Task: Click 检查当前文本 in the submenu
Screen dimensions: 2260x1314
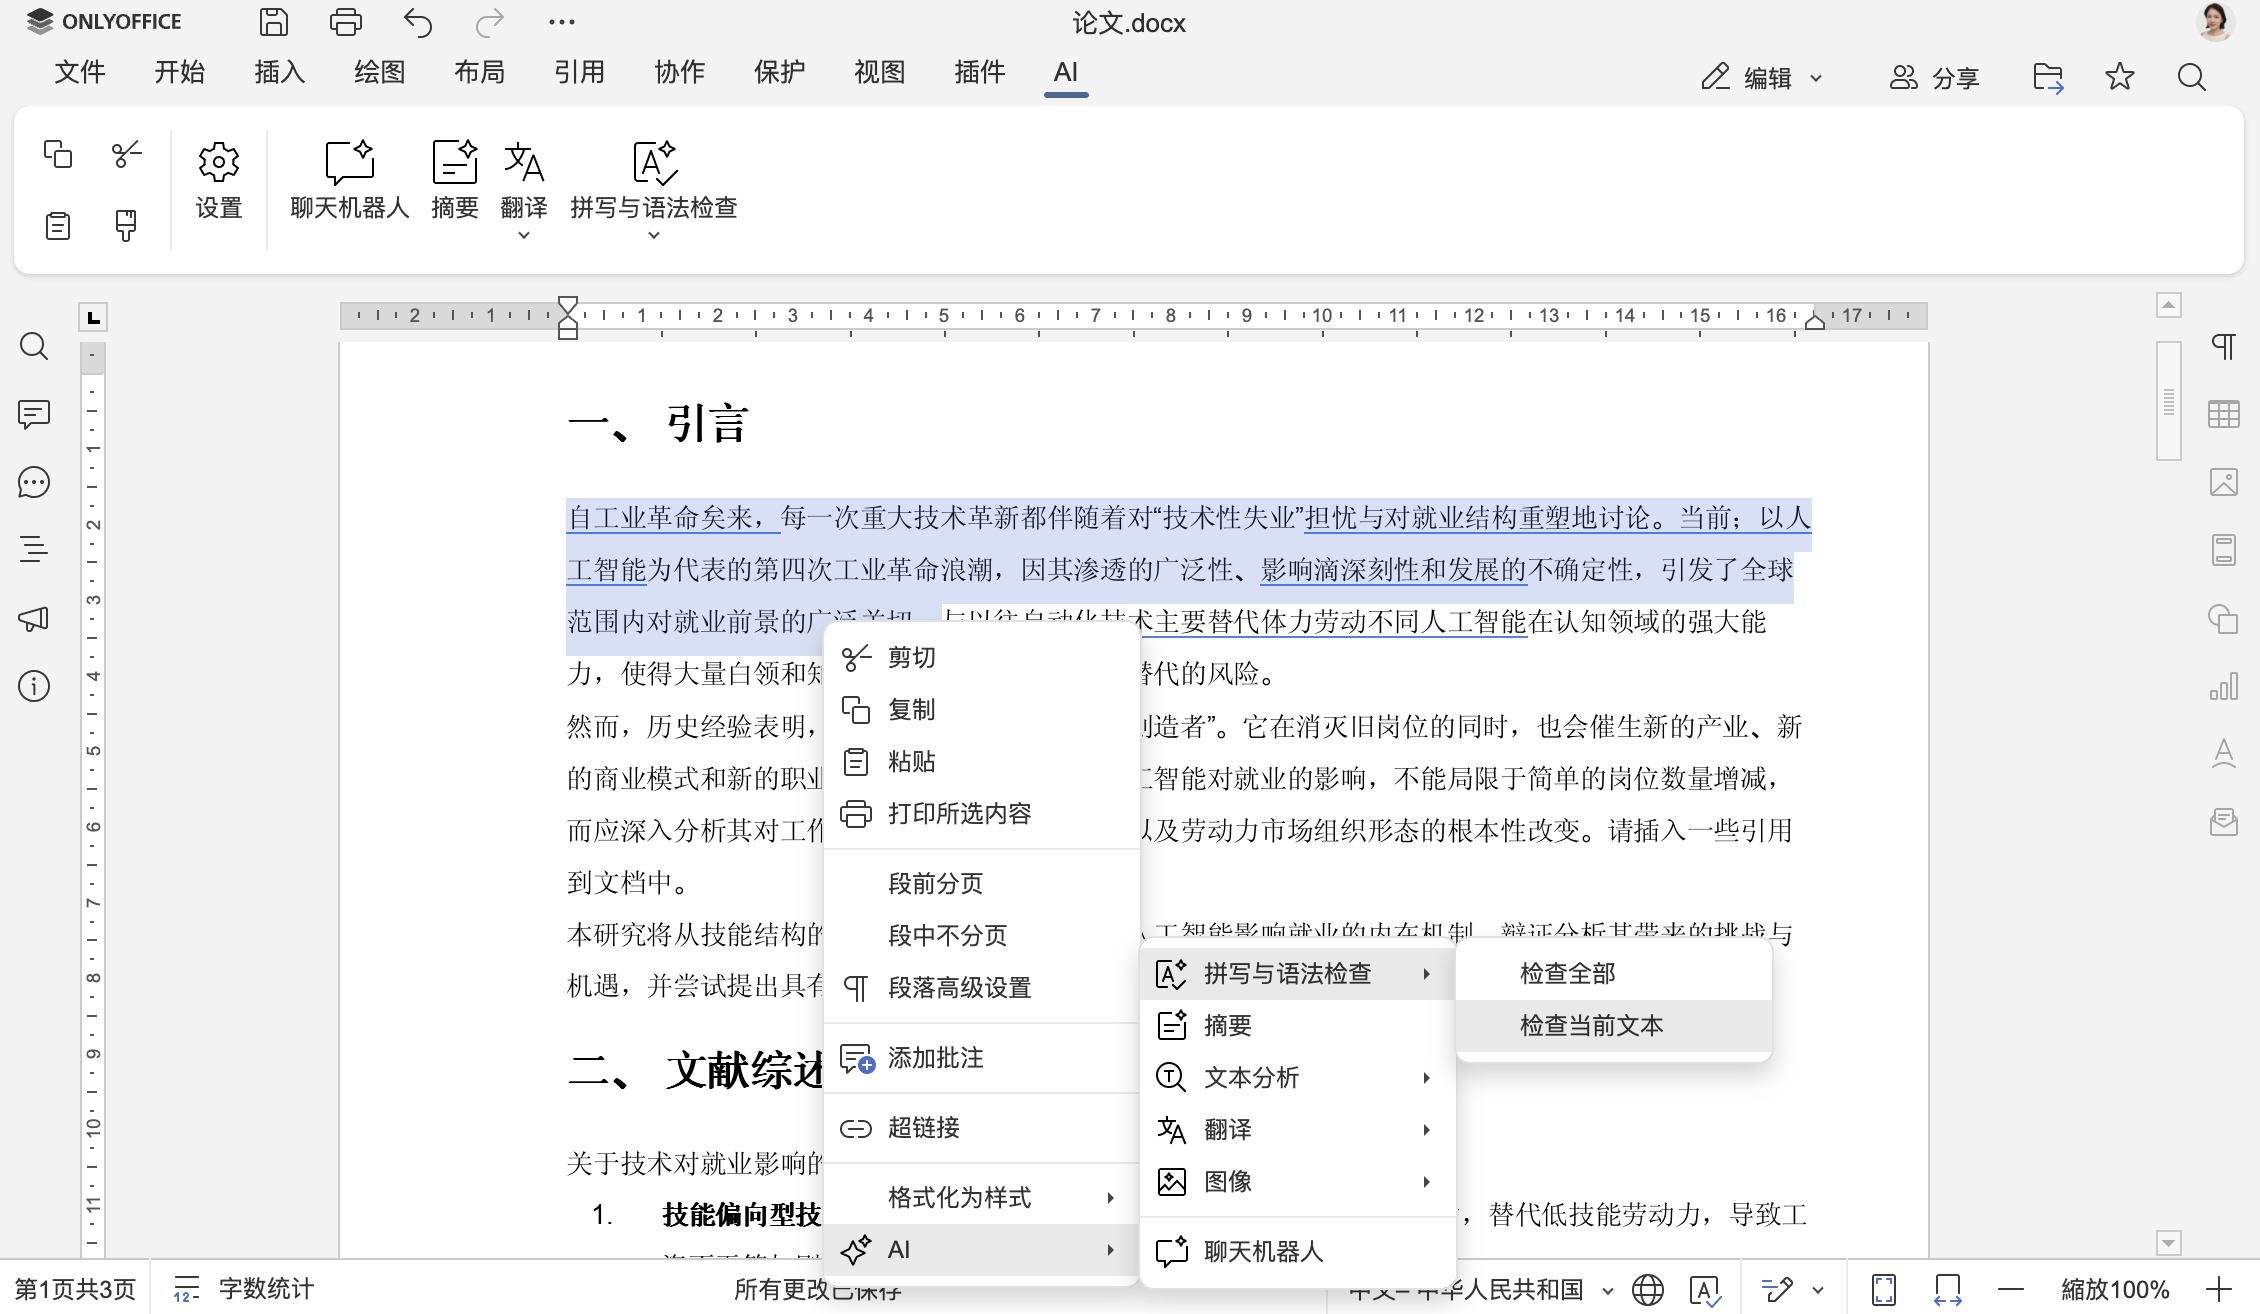Action: pos(1590,1025)
